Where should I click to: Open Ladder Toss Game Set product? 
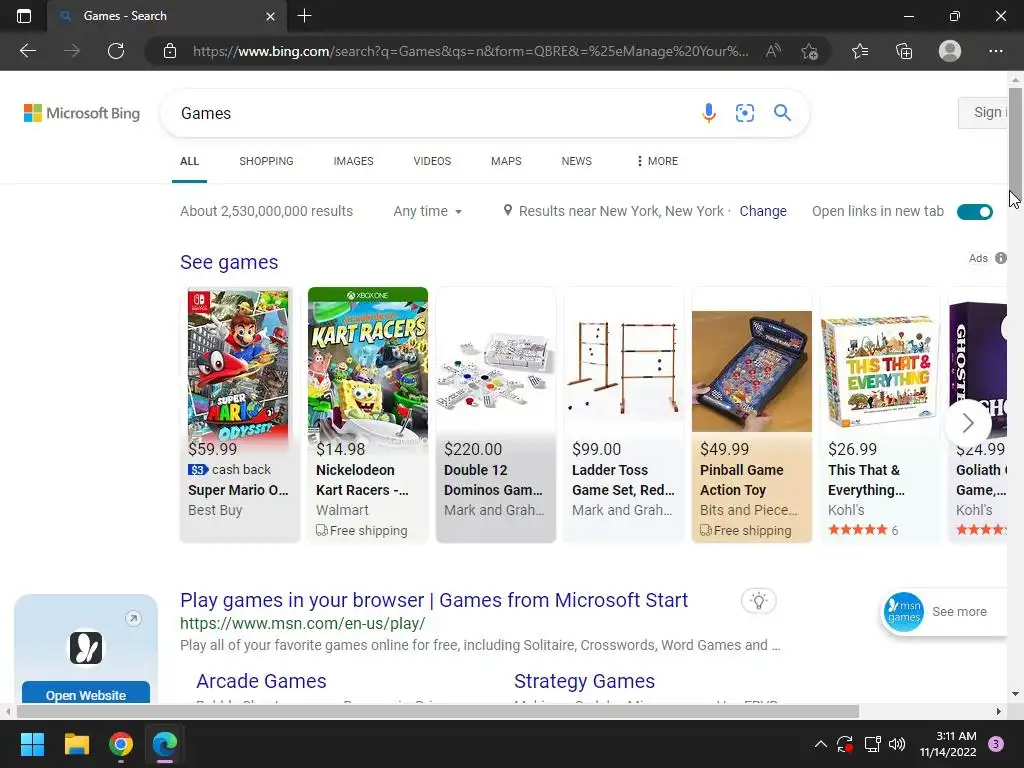624,415
